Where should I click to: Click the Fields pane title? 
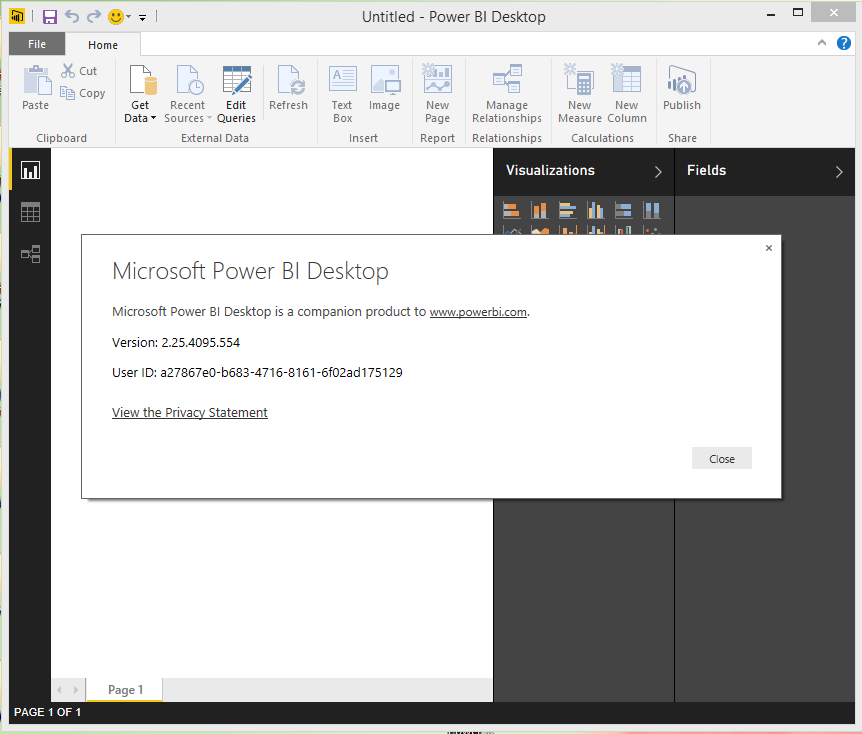click(706, 170)
